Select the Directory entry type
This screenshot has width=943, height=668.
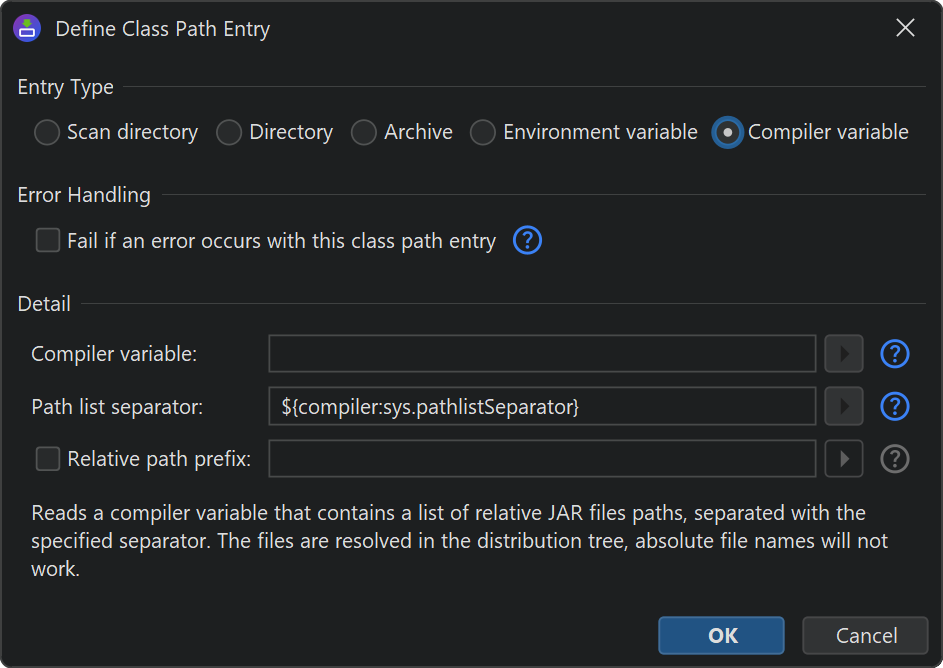pos(229,133)
